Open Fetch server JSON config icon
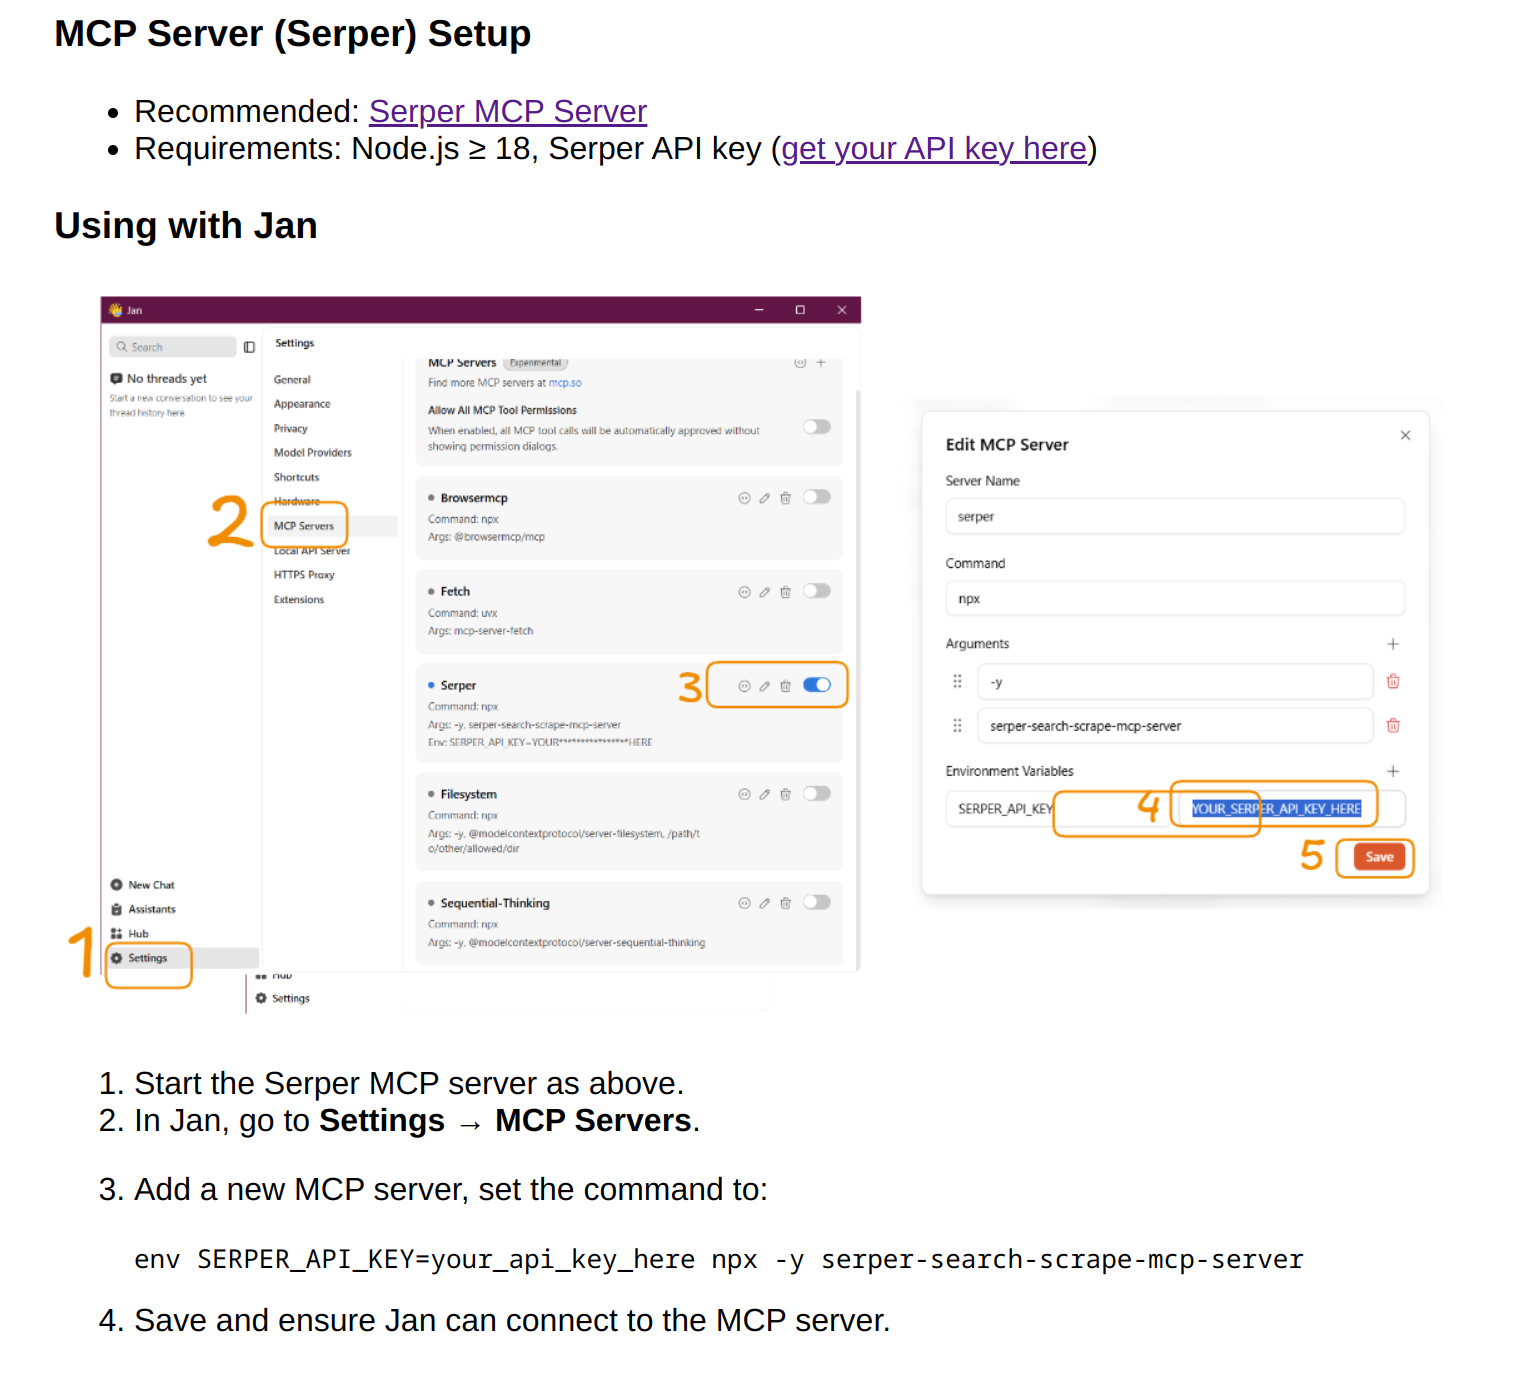 coord(744,592)
